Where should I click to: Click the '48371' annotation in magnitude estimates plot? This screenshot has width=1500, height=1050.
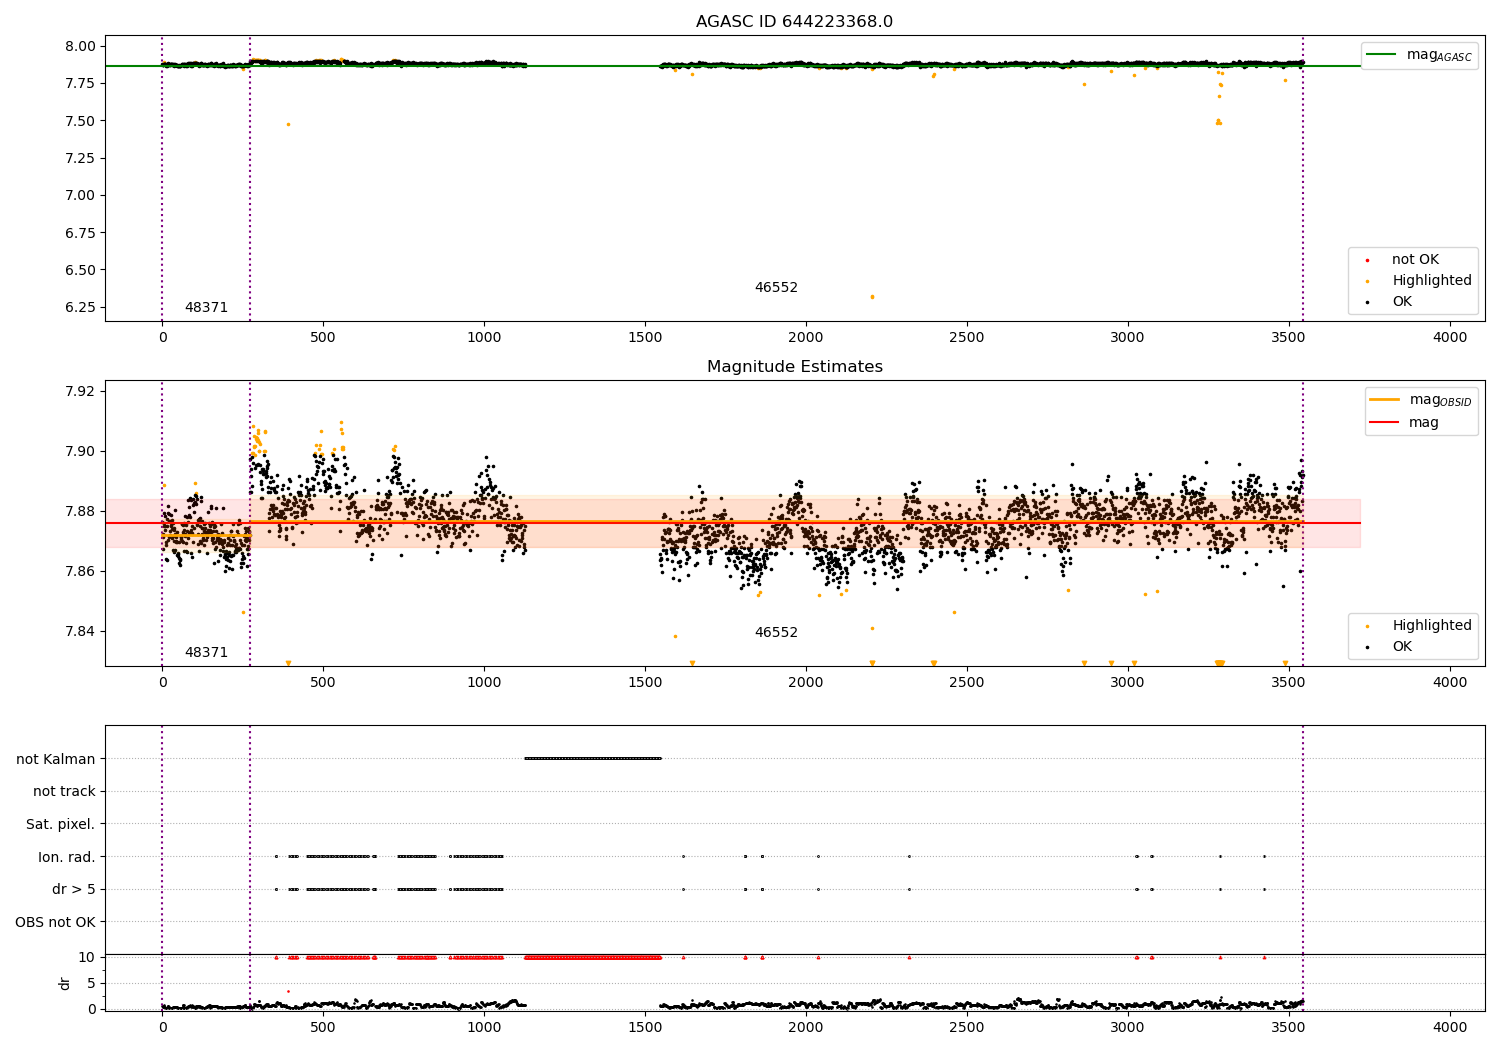tap(206, 653)
